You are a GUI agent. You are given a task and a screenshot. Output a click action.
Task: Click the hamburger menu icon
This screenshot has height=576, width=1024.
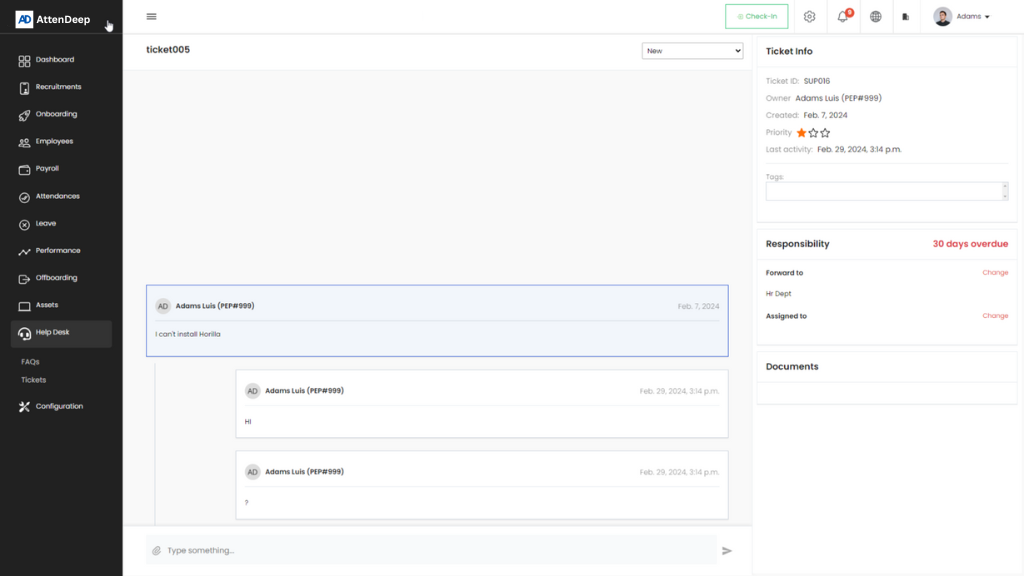[x=151, y=16]
